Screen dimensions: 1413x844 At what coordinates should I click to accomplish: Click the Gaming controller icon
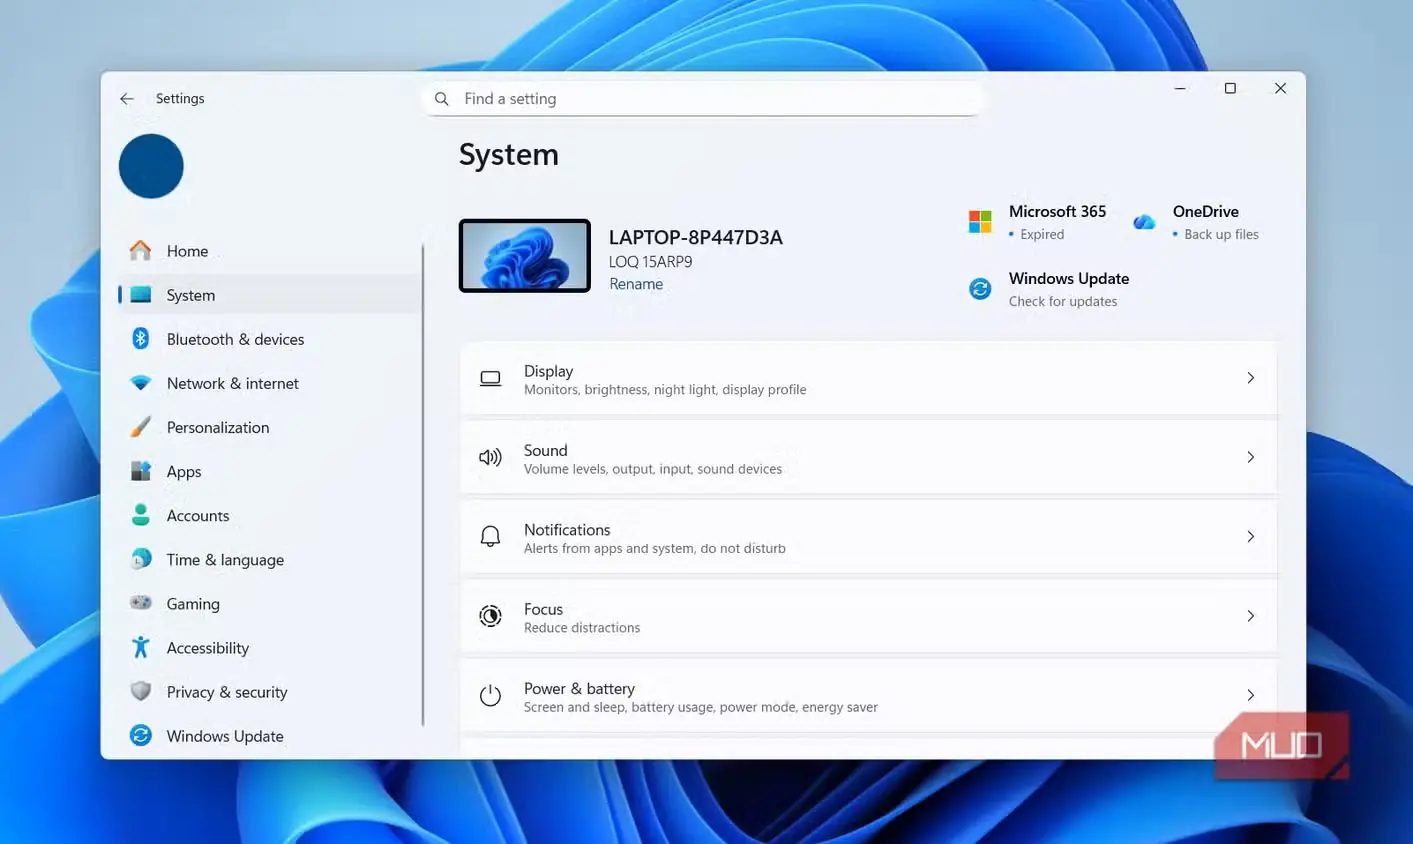[x=141, y=603]
